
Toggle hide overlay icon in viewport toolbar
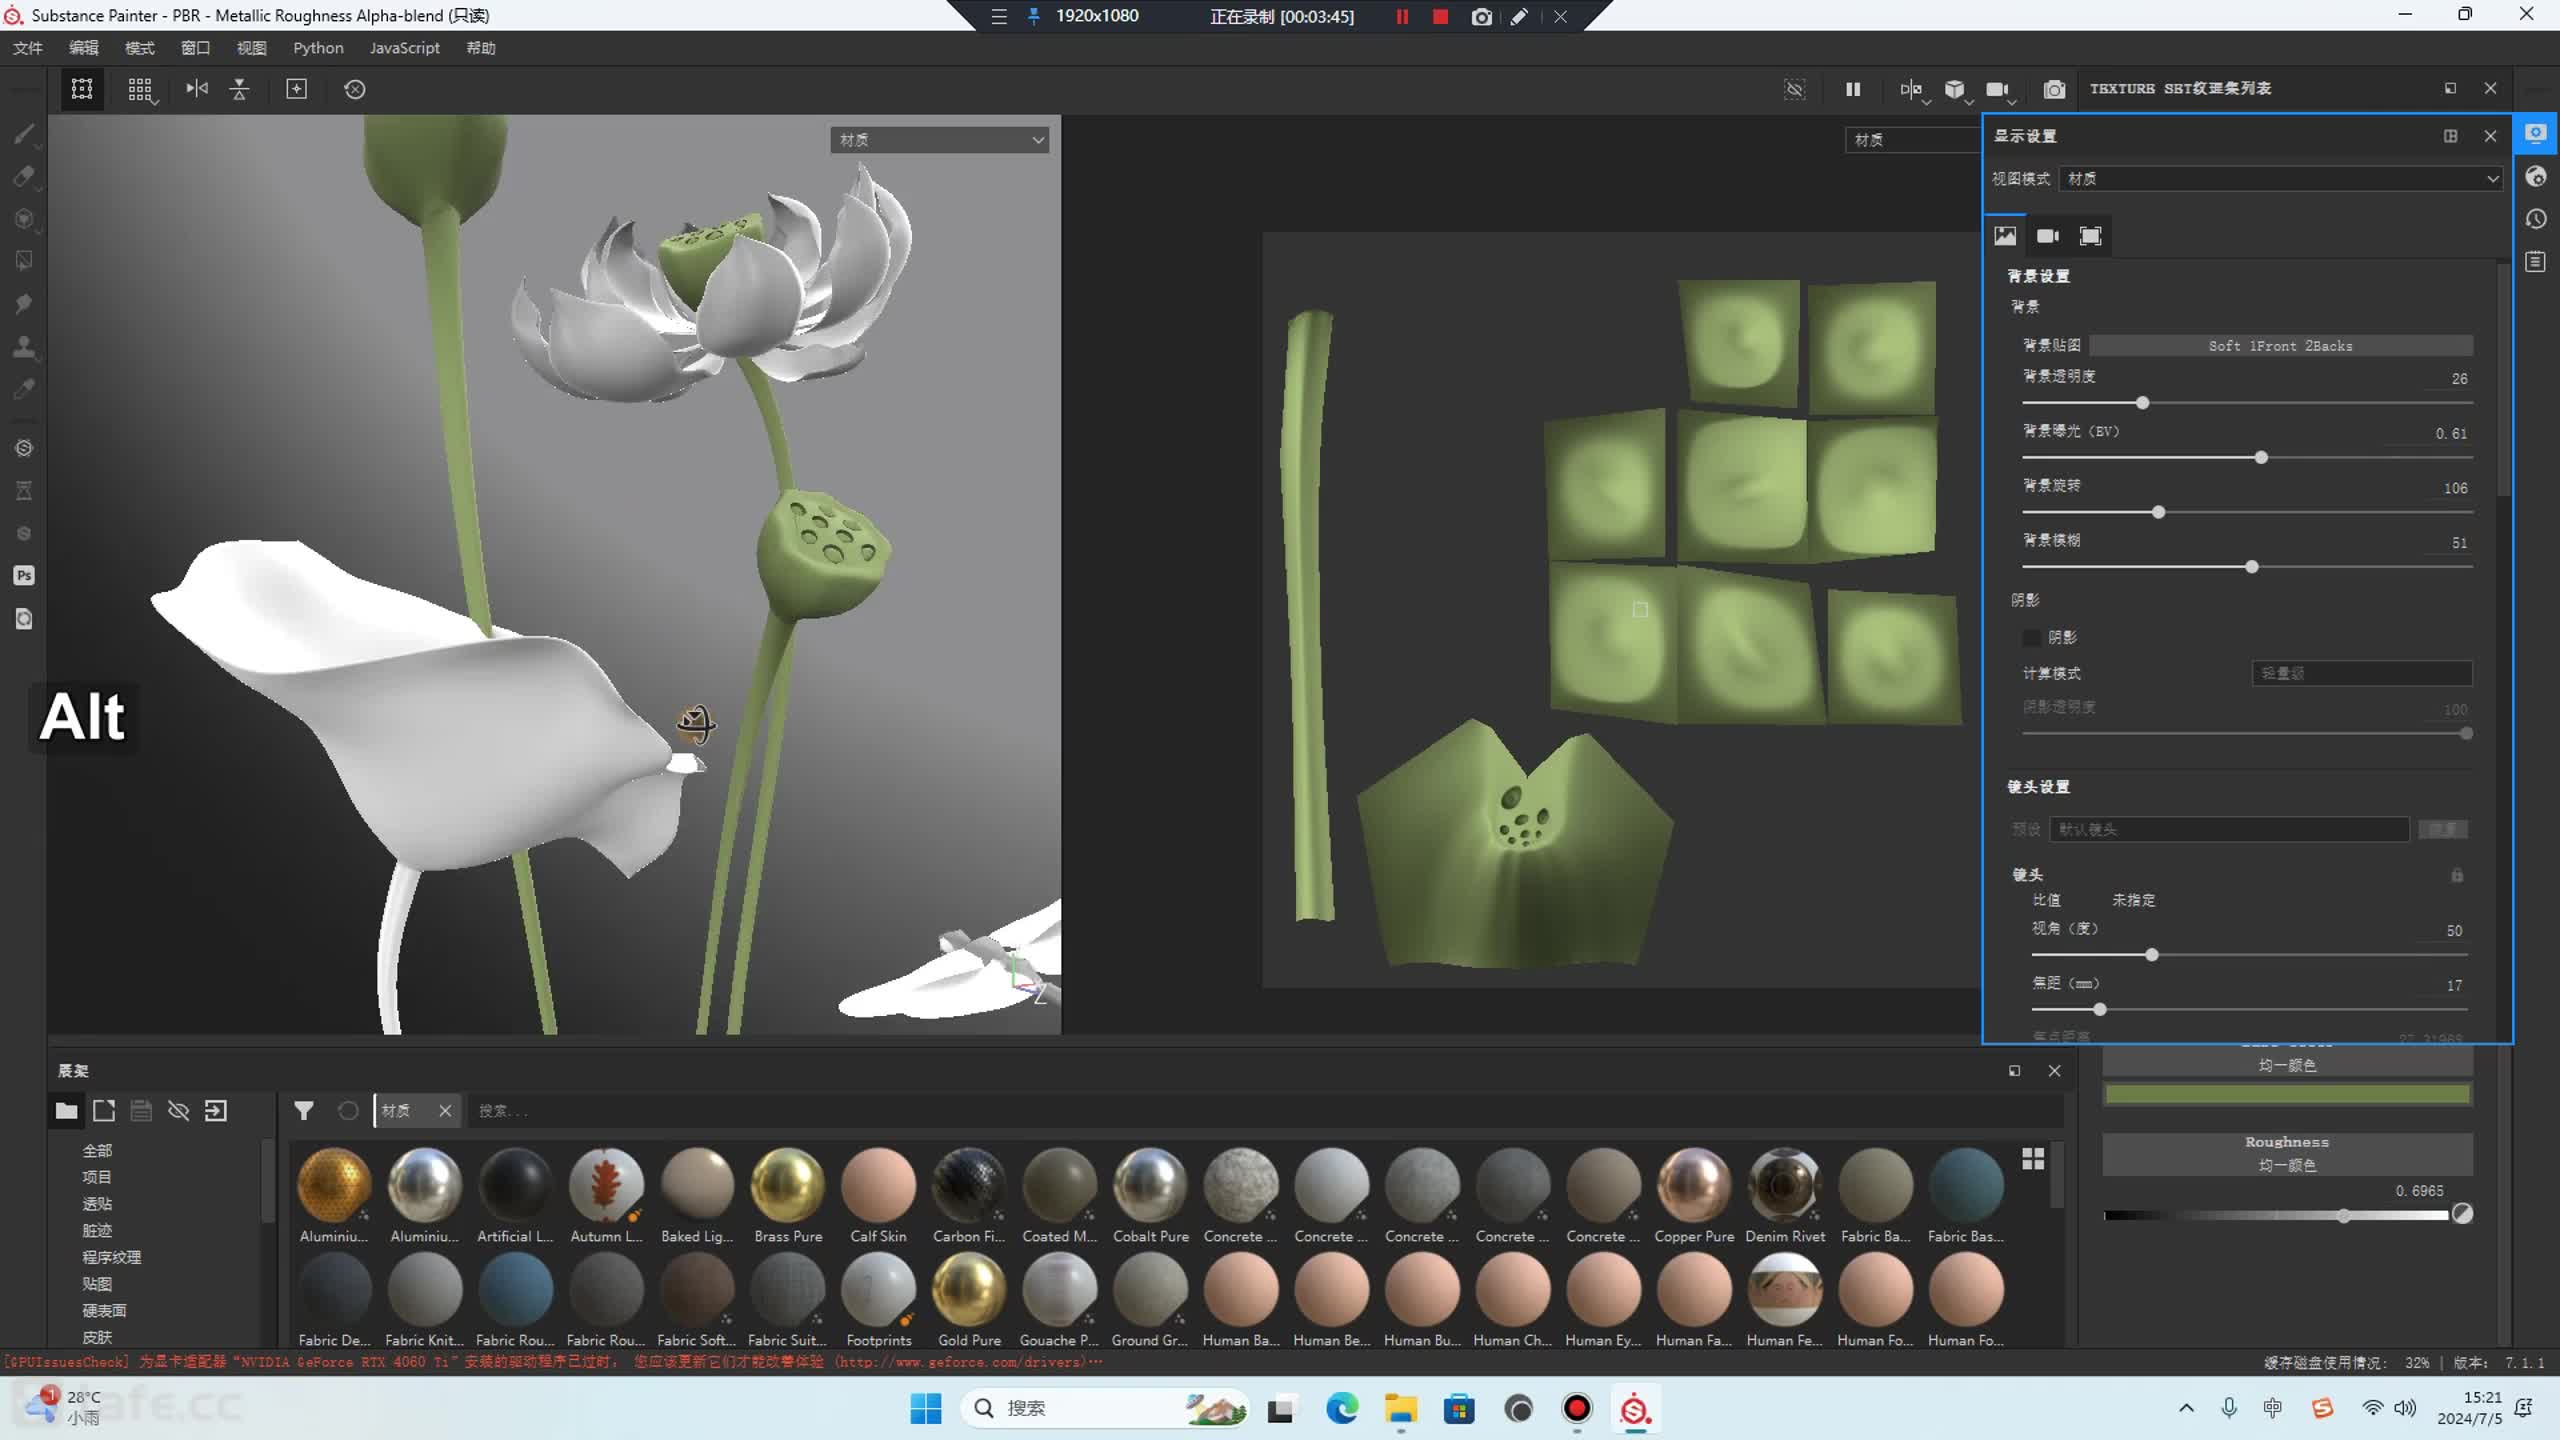(1795, 89)
